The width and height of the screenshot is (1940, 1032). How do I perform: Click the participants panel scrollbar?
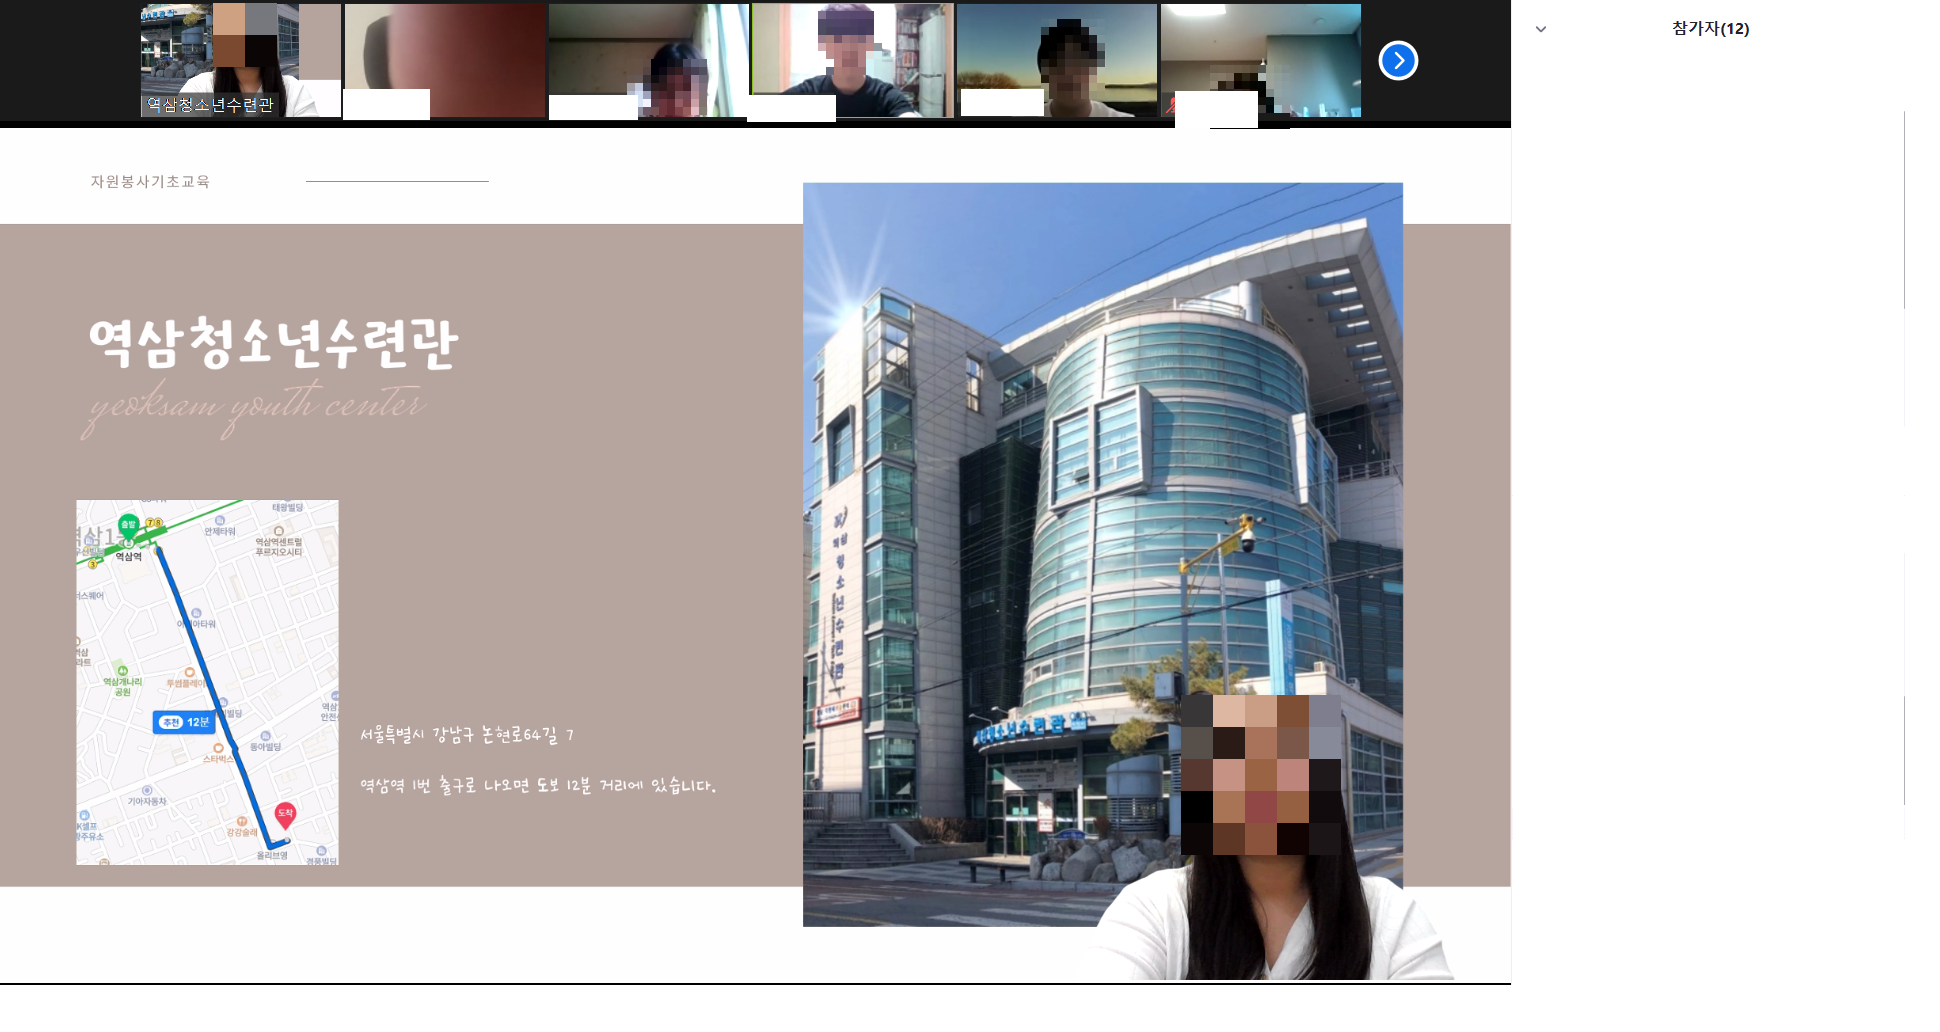click(x=1904, y=210)
